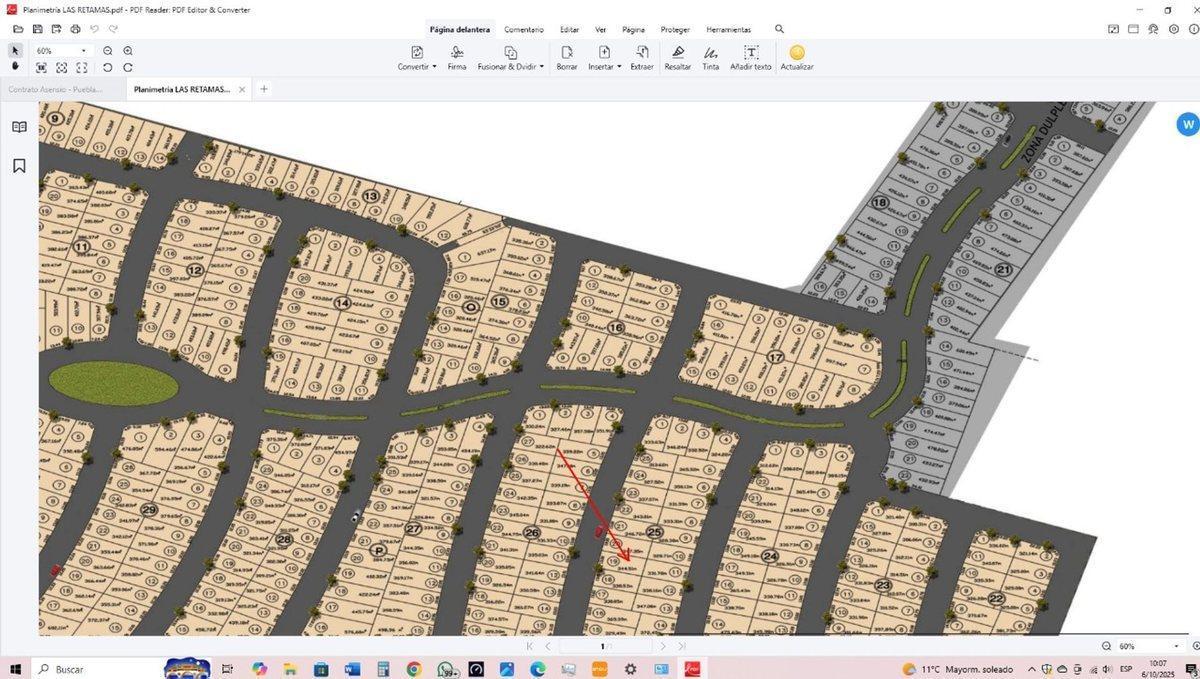Redo the last action
1200x679 pixels.
coord(113,29)
